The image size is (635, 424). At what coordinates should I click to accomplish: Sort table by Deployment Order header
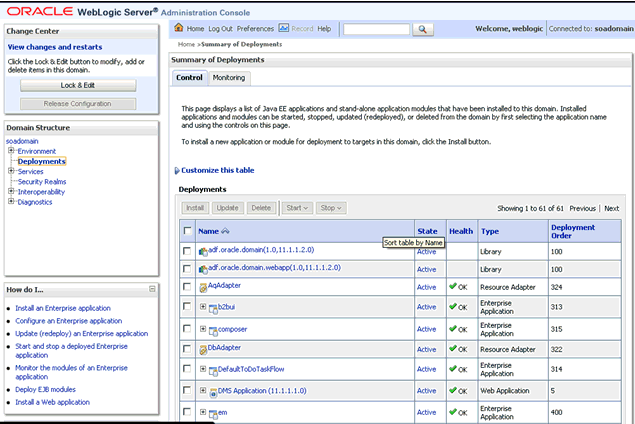573,231
